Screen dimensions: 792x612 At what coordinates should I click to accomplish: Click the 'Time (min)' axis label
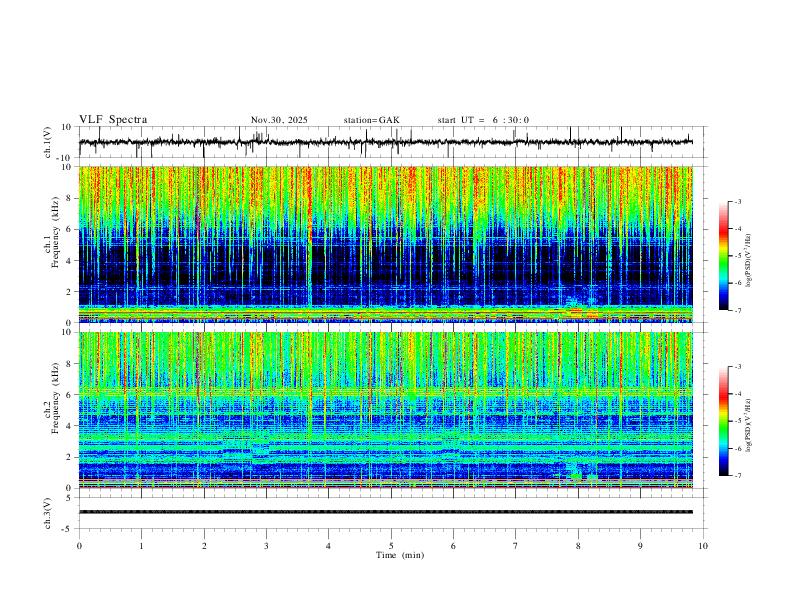[x=400, y=555]
